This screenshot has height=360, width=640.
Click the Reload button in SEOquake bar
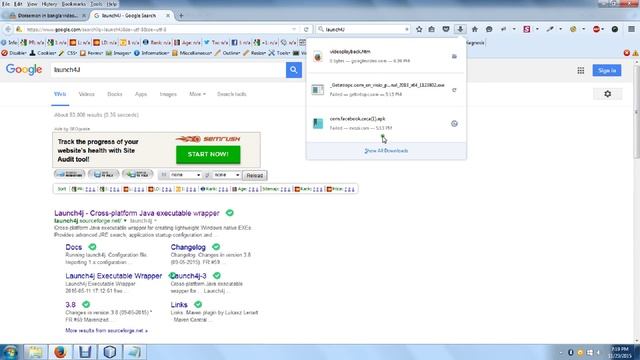point(254,176)
